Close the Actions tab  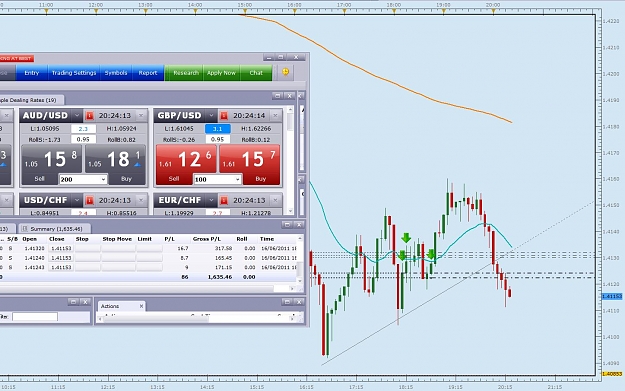(141, 306)
